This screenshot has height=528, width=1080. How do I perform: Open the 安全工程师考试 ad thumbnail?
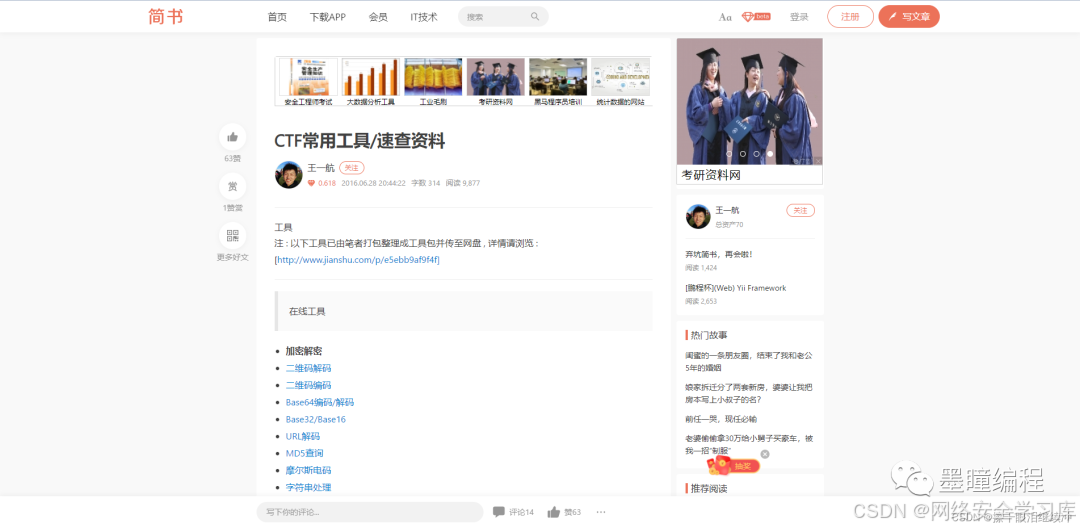(x=308, y=82)
